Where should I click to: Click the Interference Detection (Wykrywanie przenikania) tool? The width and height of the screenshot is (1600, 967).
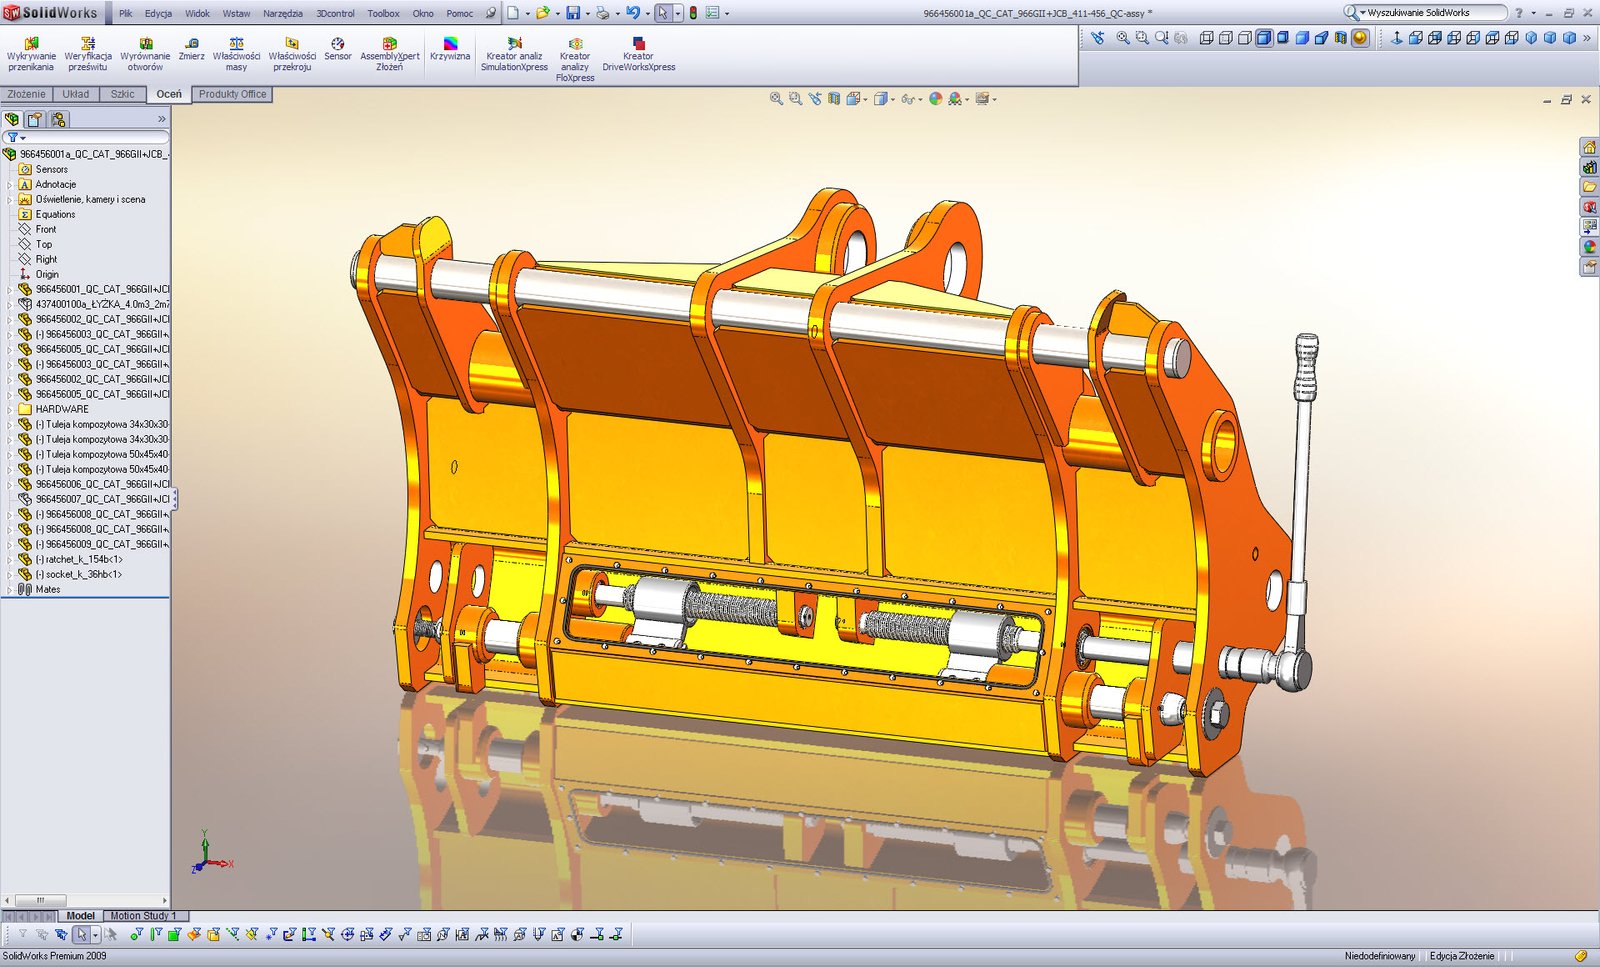pos(31,54)
